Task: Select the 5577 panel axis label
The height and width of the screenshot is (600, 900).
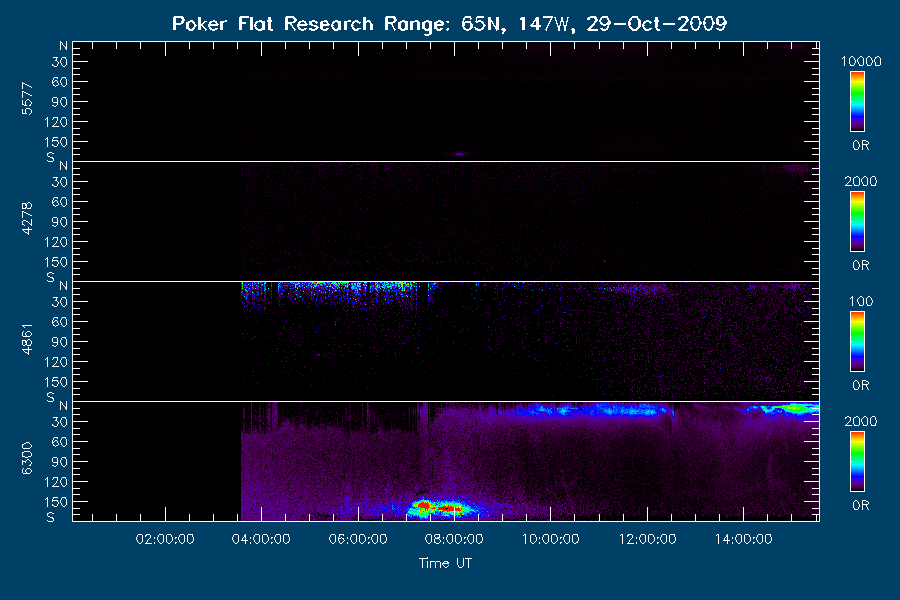Action: [27, 99]
